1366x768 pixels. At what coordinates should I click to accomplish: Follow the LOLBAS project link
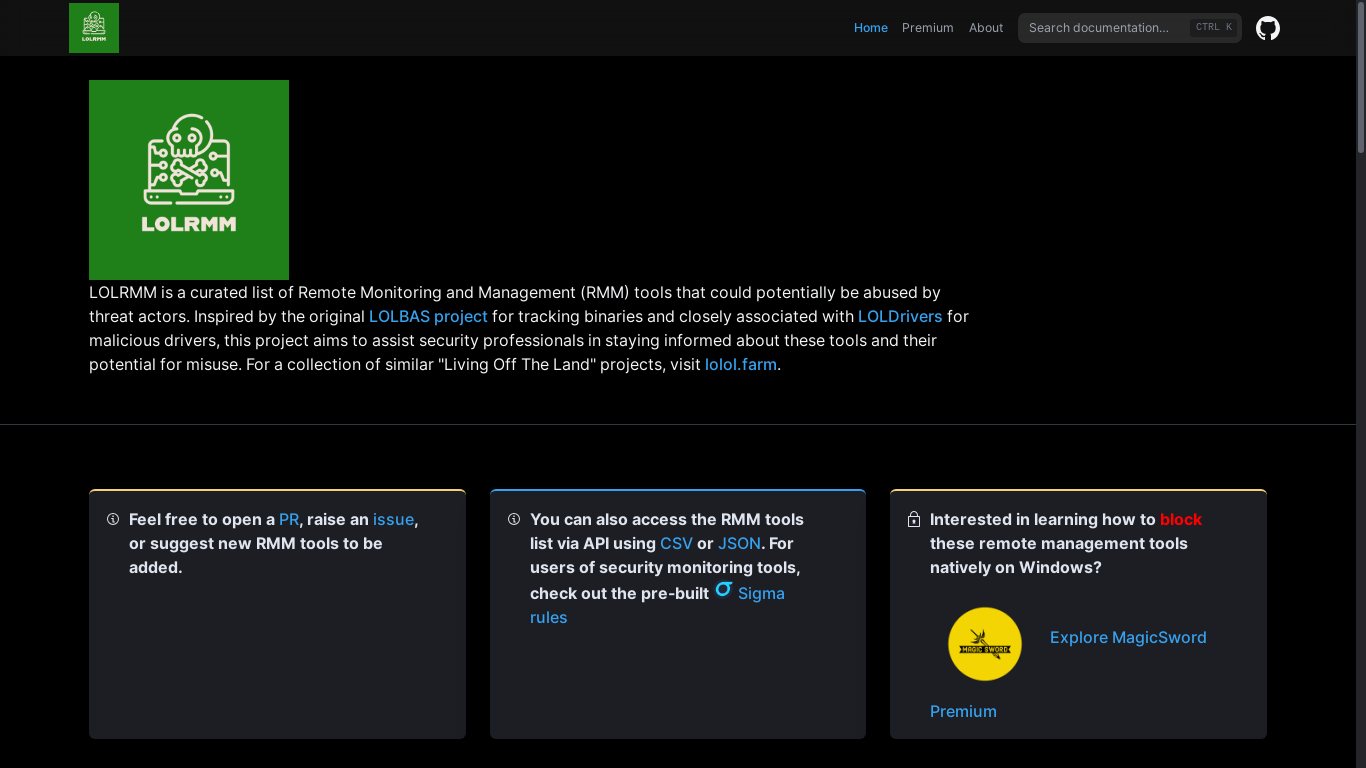point(428,316)
